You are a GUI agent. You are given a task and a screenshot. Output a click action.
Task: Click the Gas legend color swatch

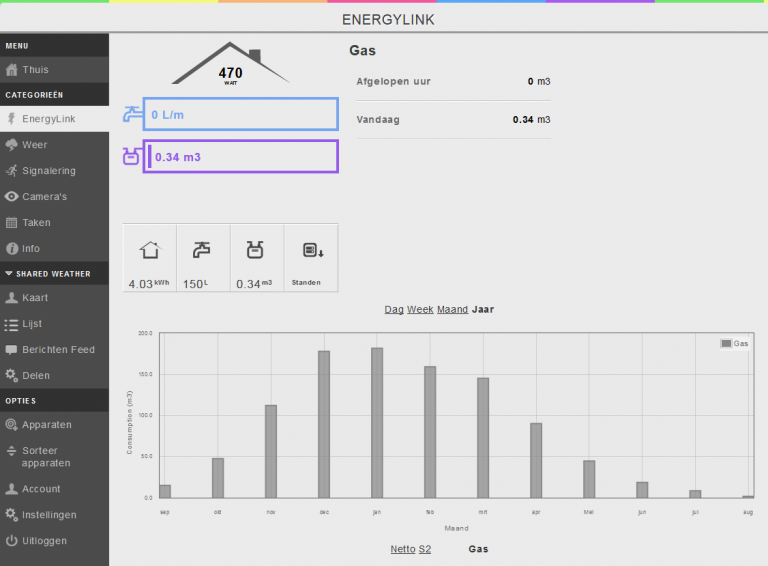click(726, 343)
